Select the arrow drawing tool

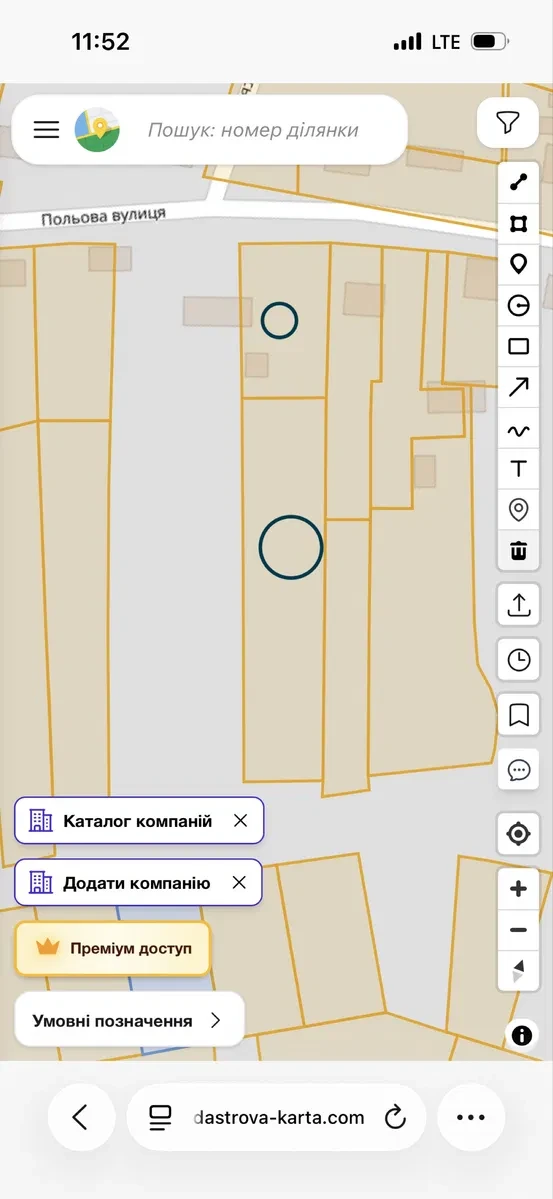click(x=519, y=387)
